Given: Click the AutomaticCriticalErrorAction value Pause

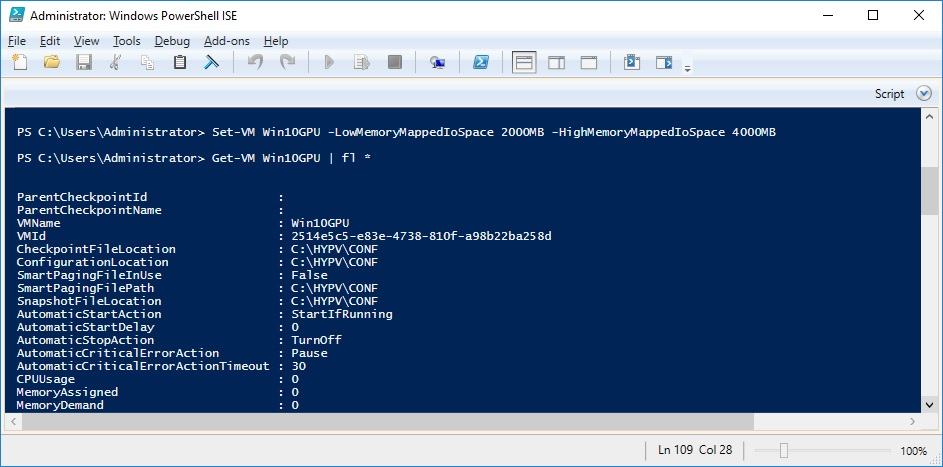Looking at the screenshot, I should [x=309, y=353].
